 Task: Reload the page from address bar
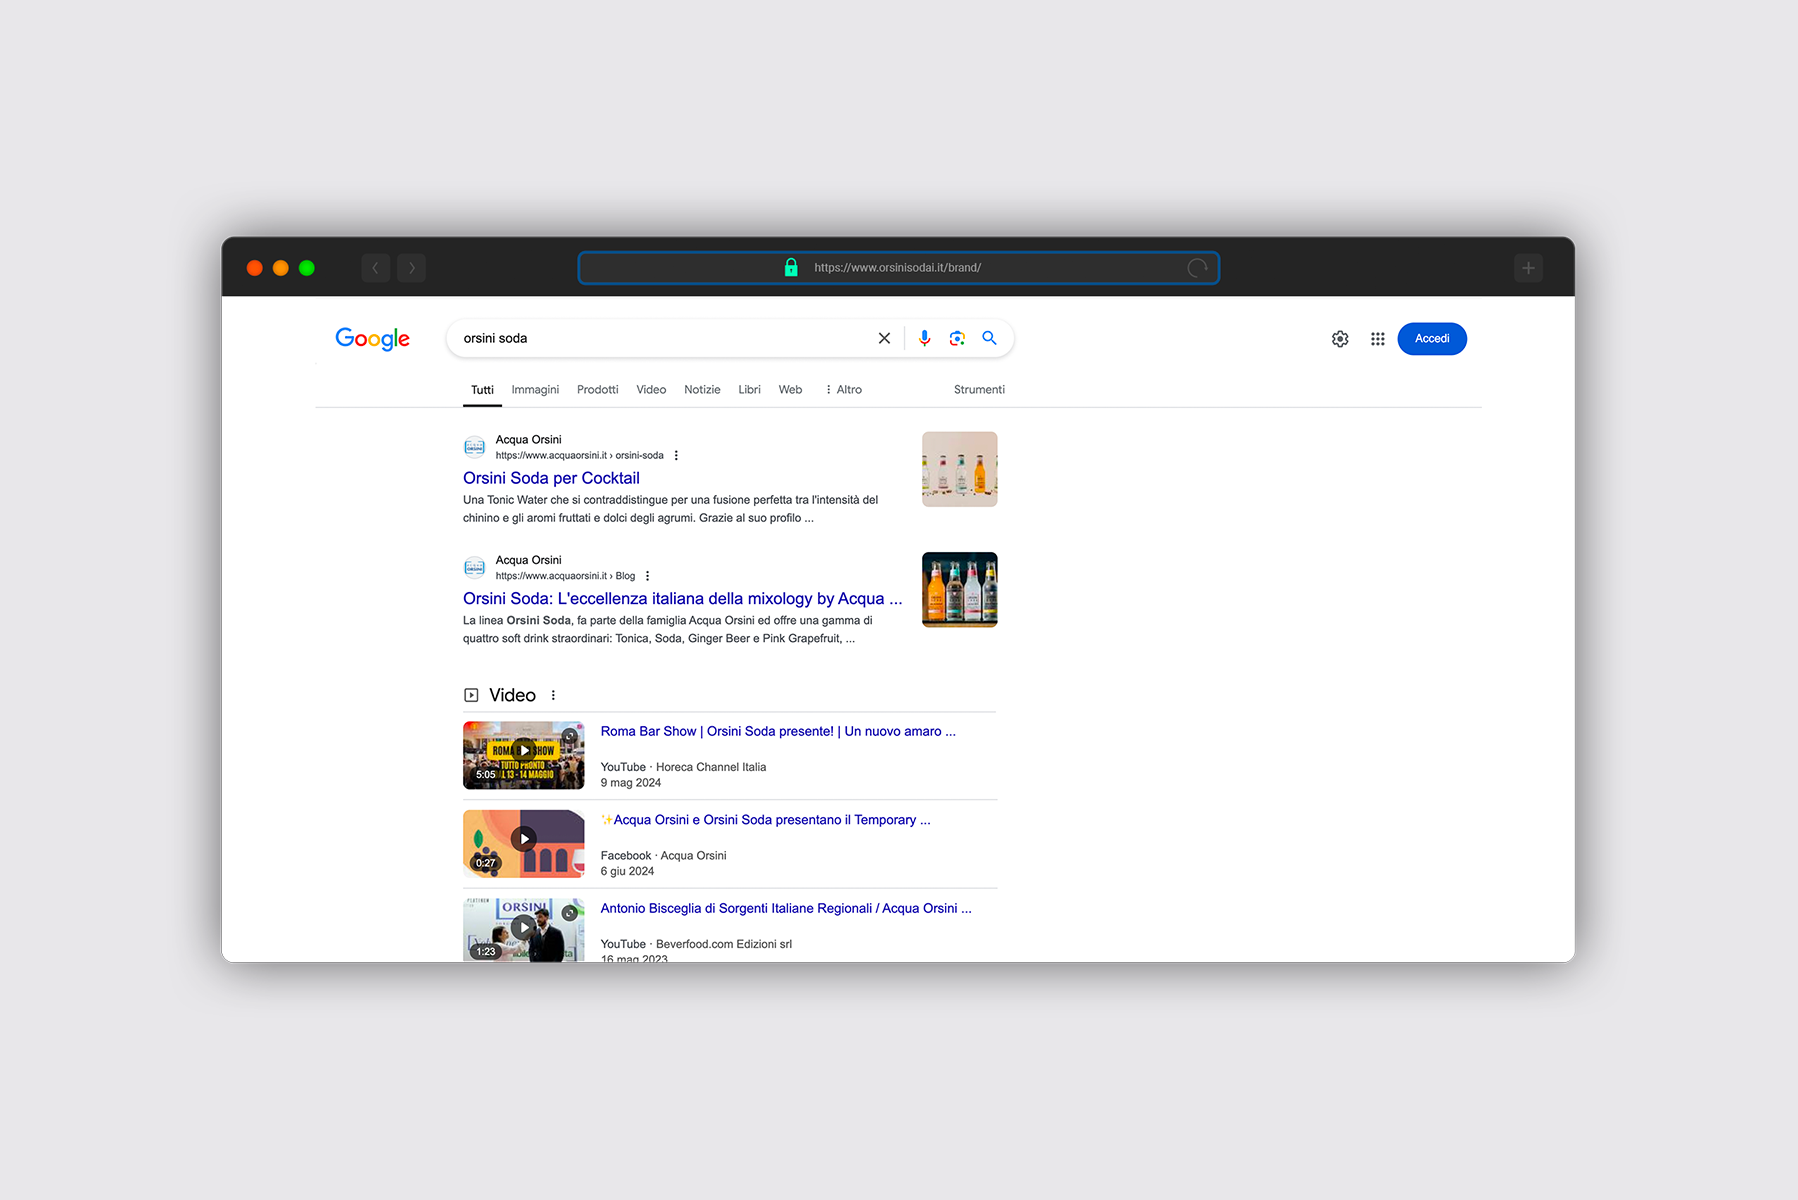(x=1197, y=268)
